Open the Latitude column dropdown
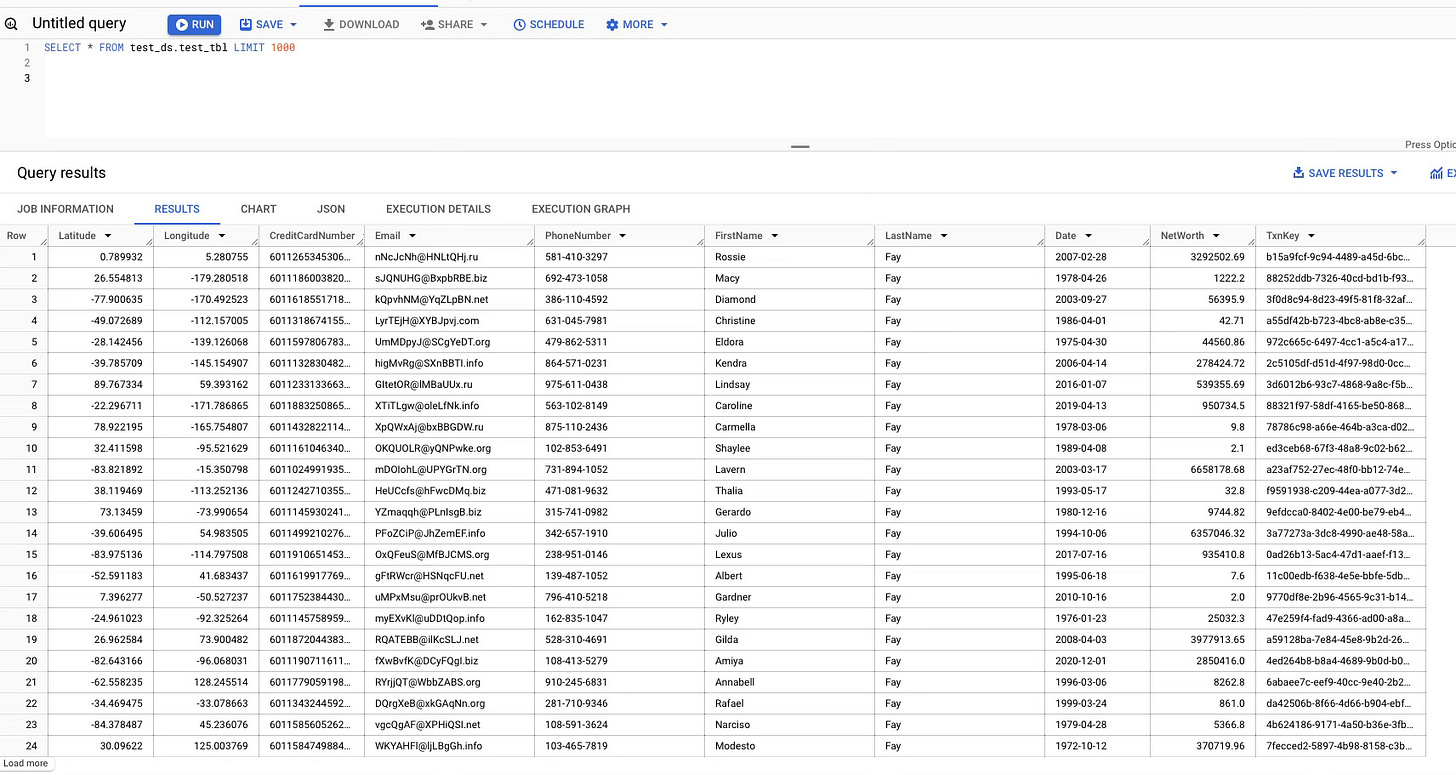Image resolution: width=1456 pixels, height=775 pixels. (x=110, y=235)
